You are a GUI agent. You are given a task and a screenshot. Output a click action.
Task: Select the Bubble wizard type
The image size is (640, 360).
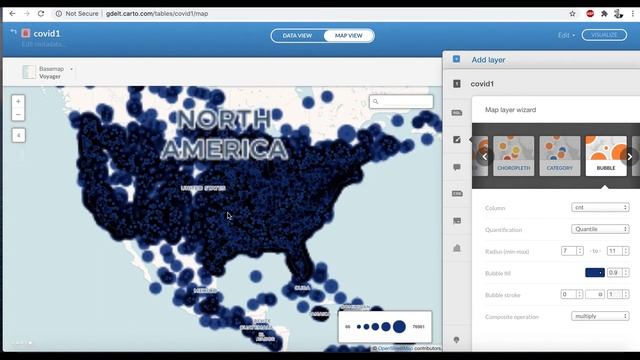point(606,156)
